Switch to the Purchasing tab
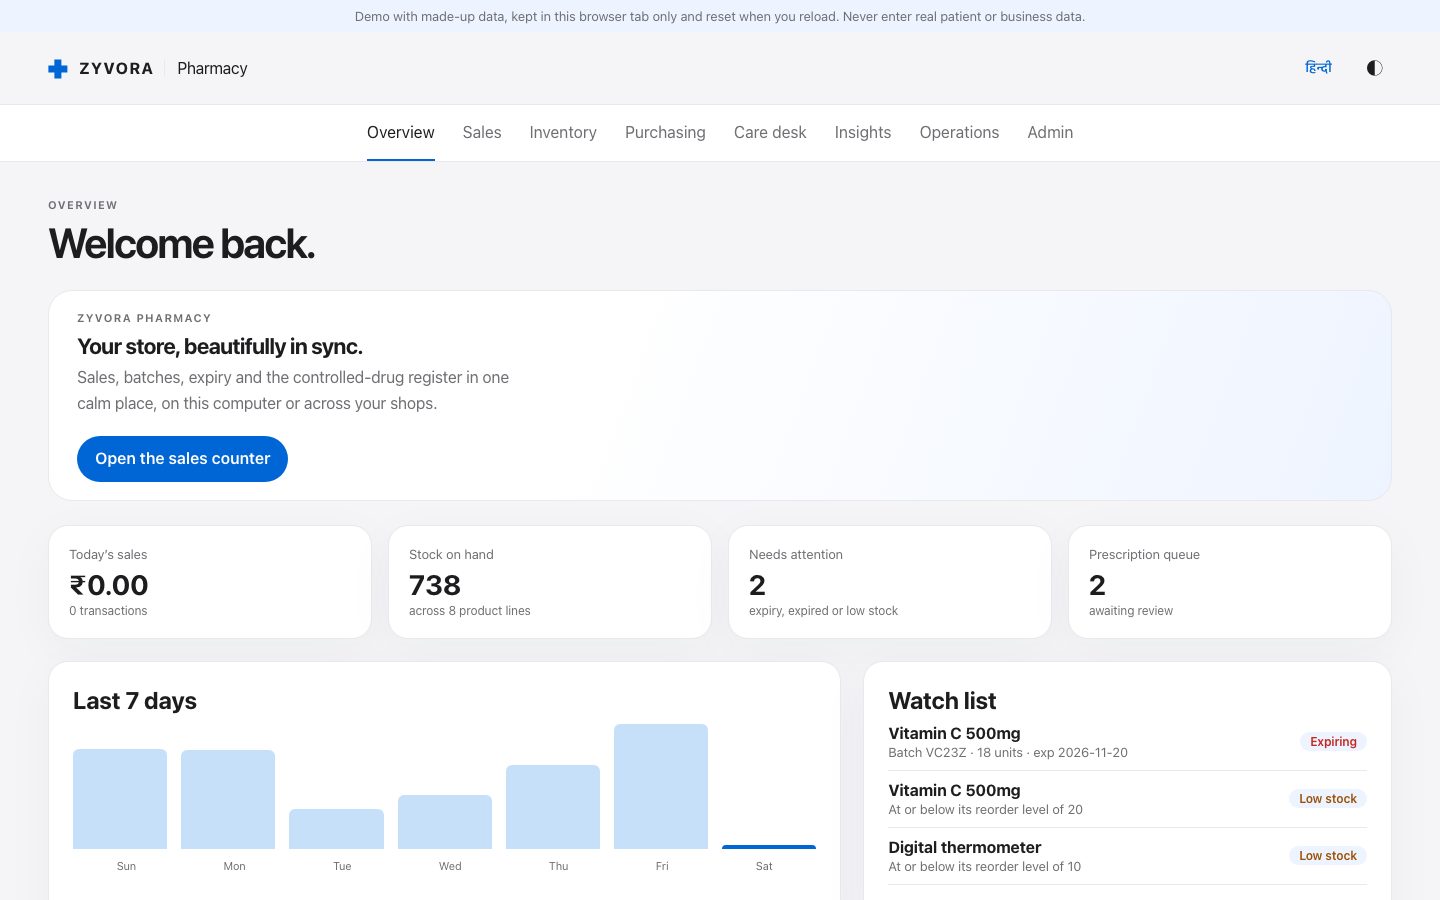This screenshot has height=900, width=1440. 665,132
